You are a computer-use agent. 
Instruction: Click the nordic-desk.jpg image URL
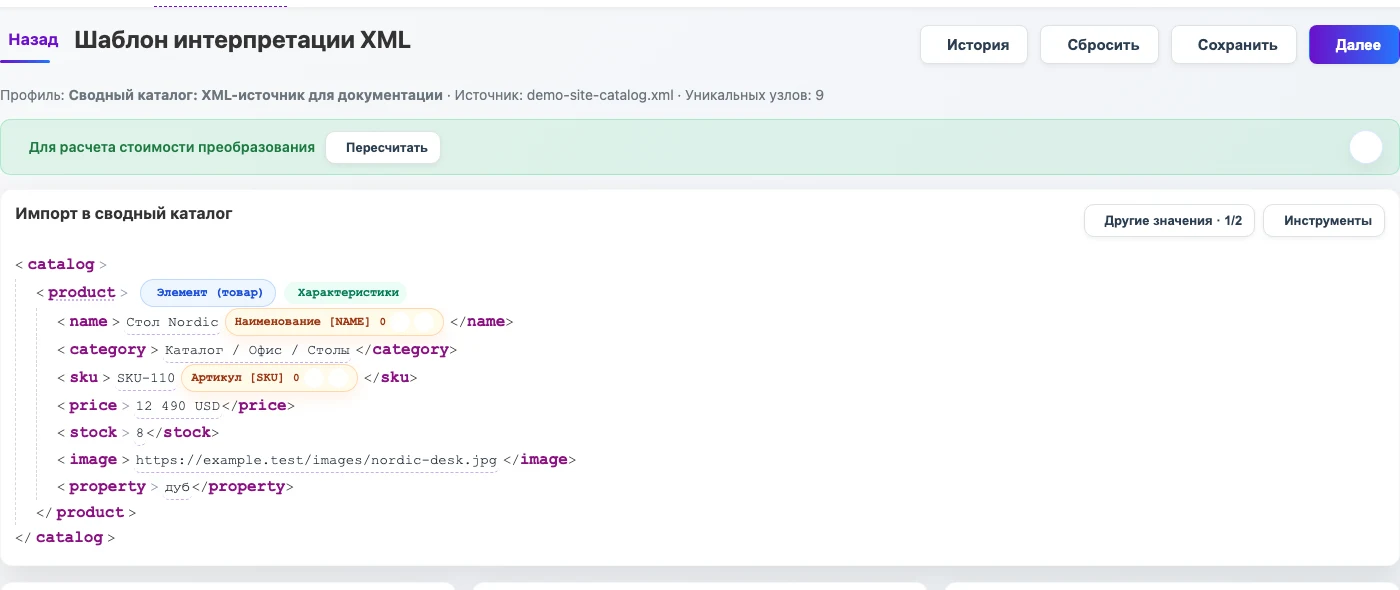pyautogui.click(x=316, y=460)
